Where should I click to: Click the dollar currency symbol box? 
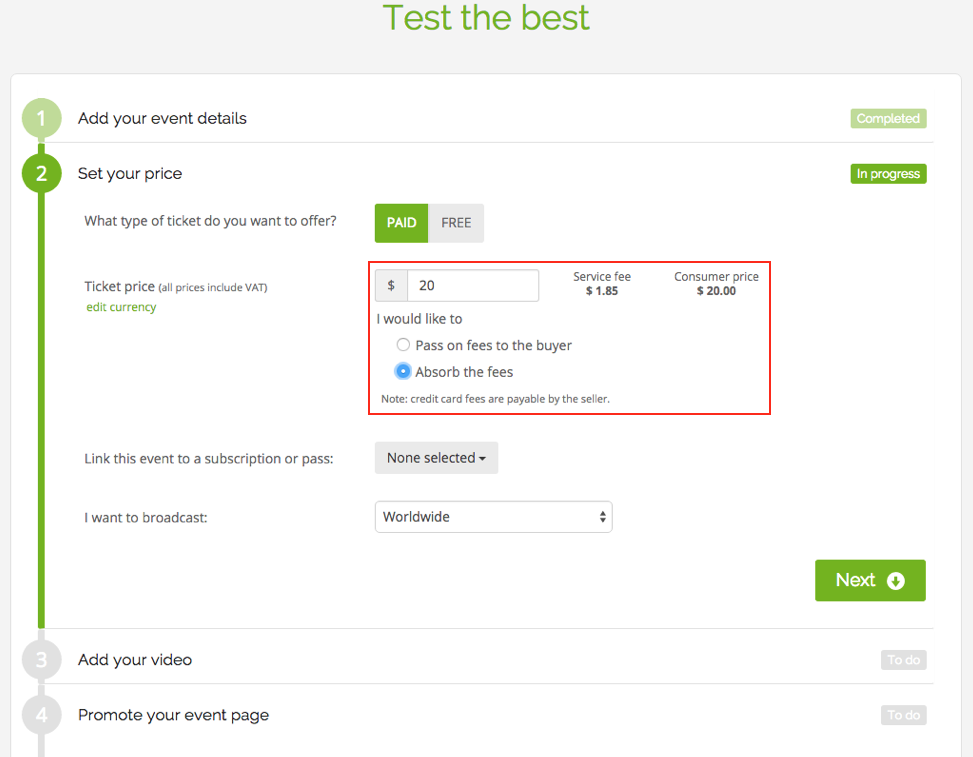[x=391, y=285]
